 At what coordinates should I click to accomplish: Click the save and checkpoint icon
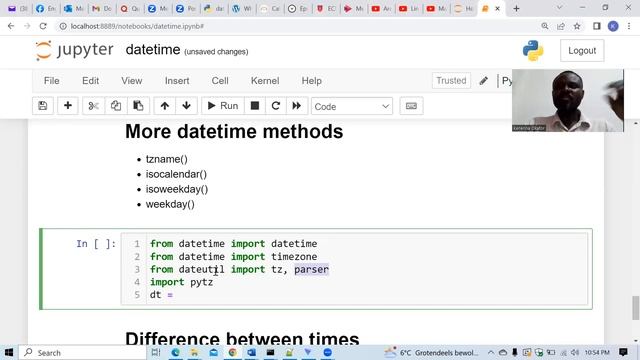[x=42, y=106]
